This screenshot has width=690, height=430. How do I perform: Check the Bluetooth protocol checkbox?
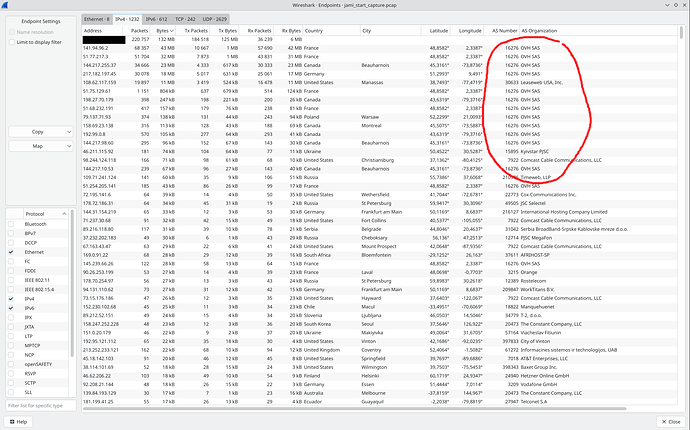(11, 224)
